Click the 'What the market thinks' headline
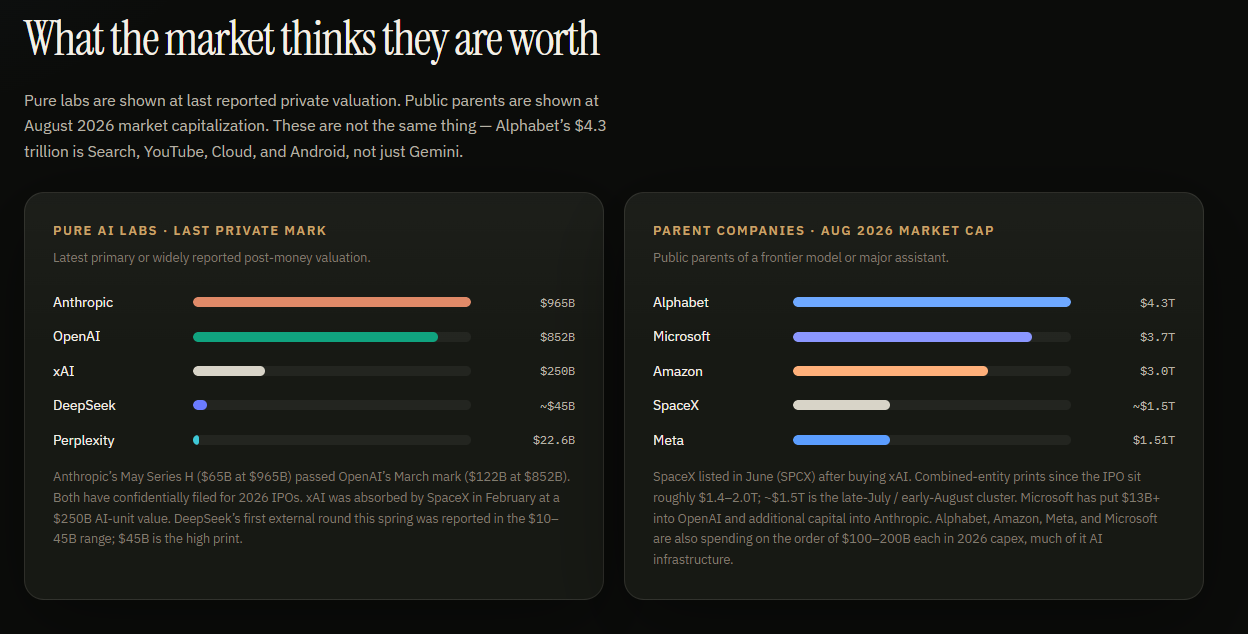1248x634 pixels. coord(312,39)
